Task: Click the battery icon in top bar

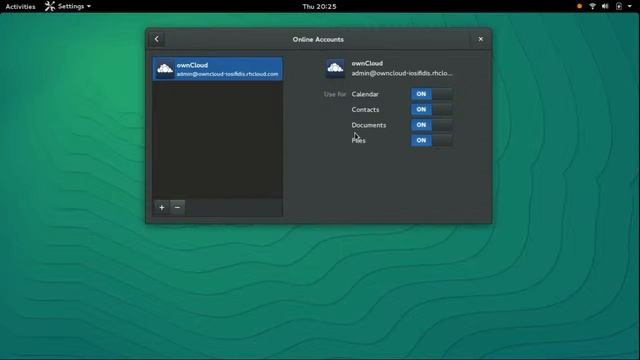Action: pos(619,7)
